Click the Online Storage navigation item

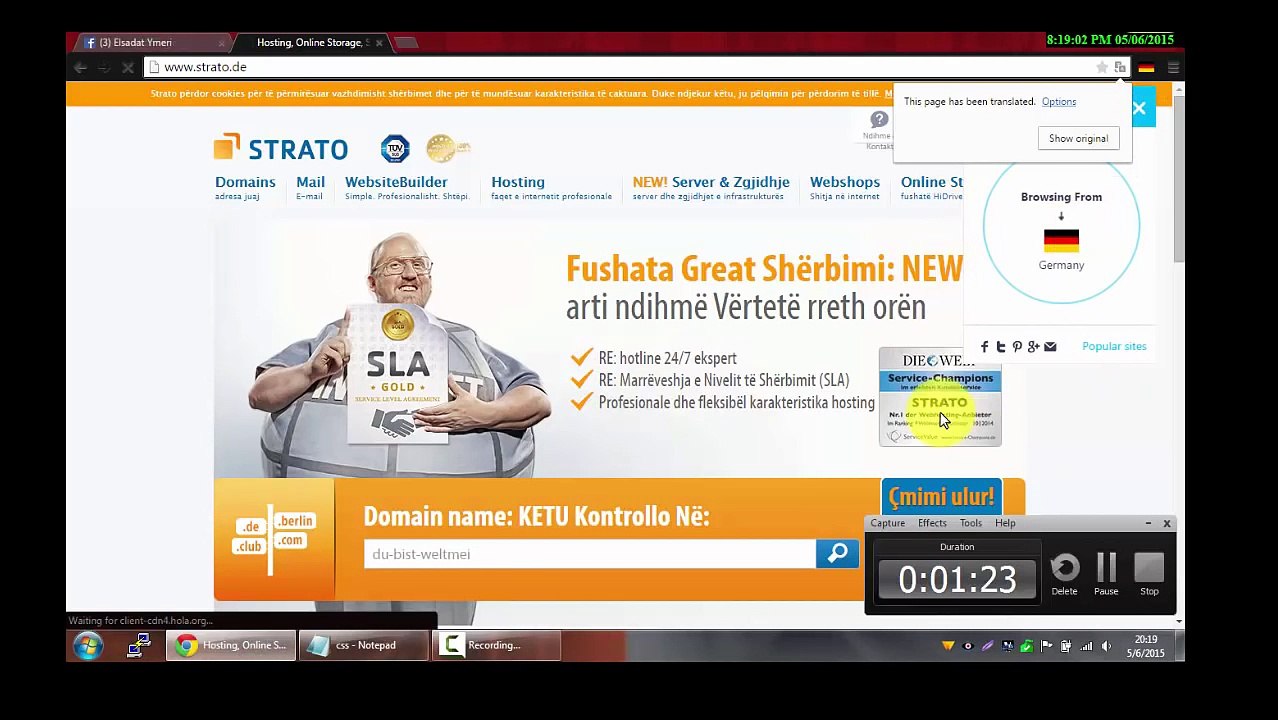pos(931,187)
